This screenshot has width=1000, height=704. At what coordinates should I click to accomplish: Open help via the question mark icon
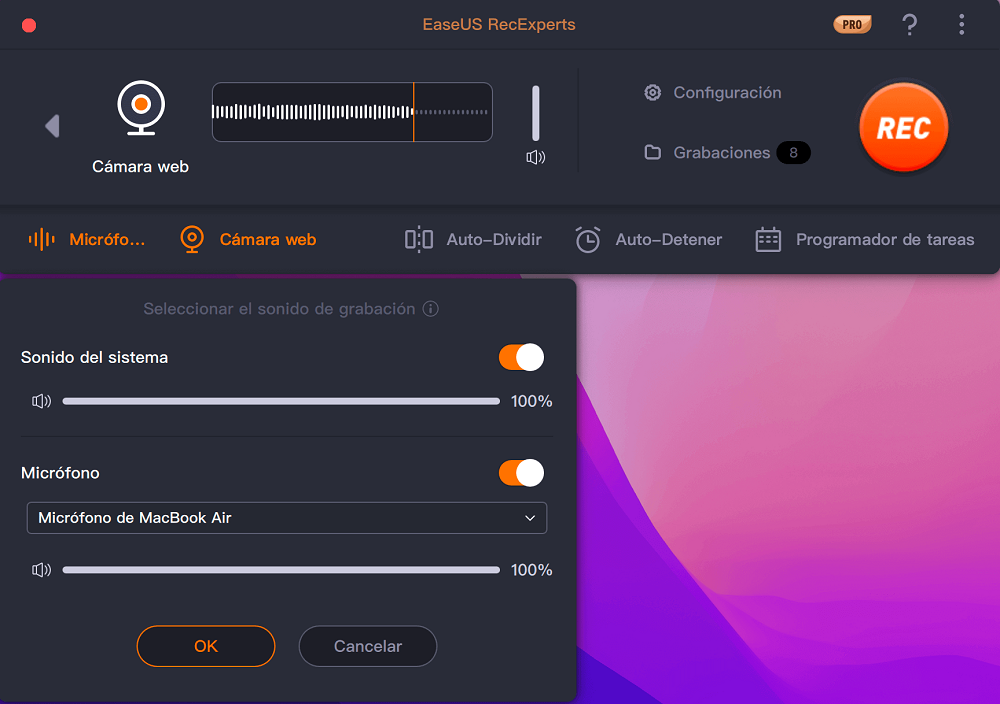pos(909,25)
